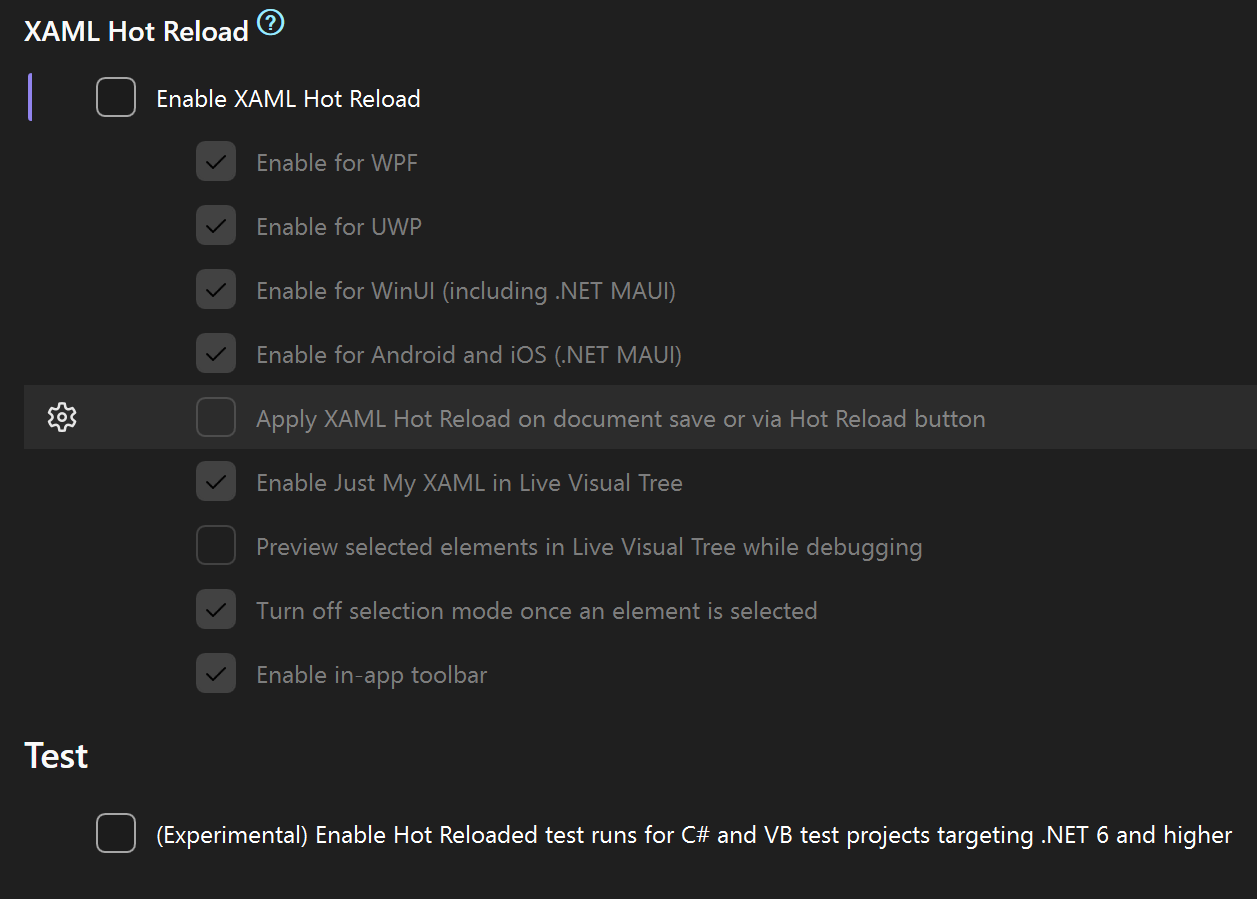
Task: Click the gear icon beside Apply XAML Hot Reload
Action: click(62, 417)
